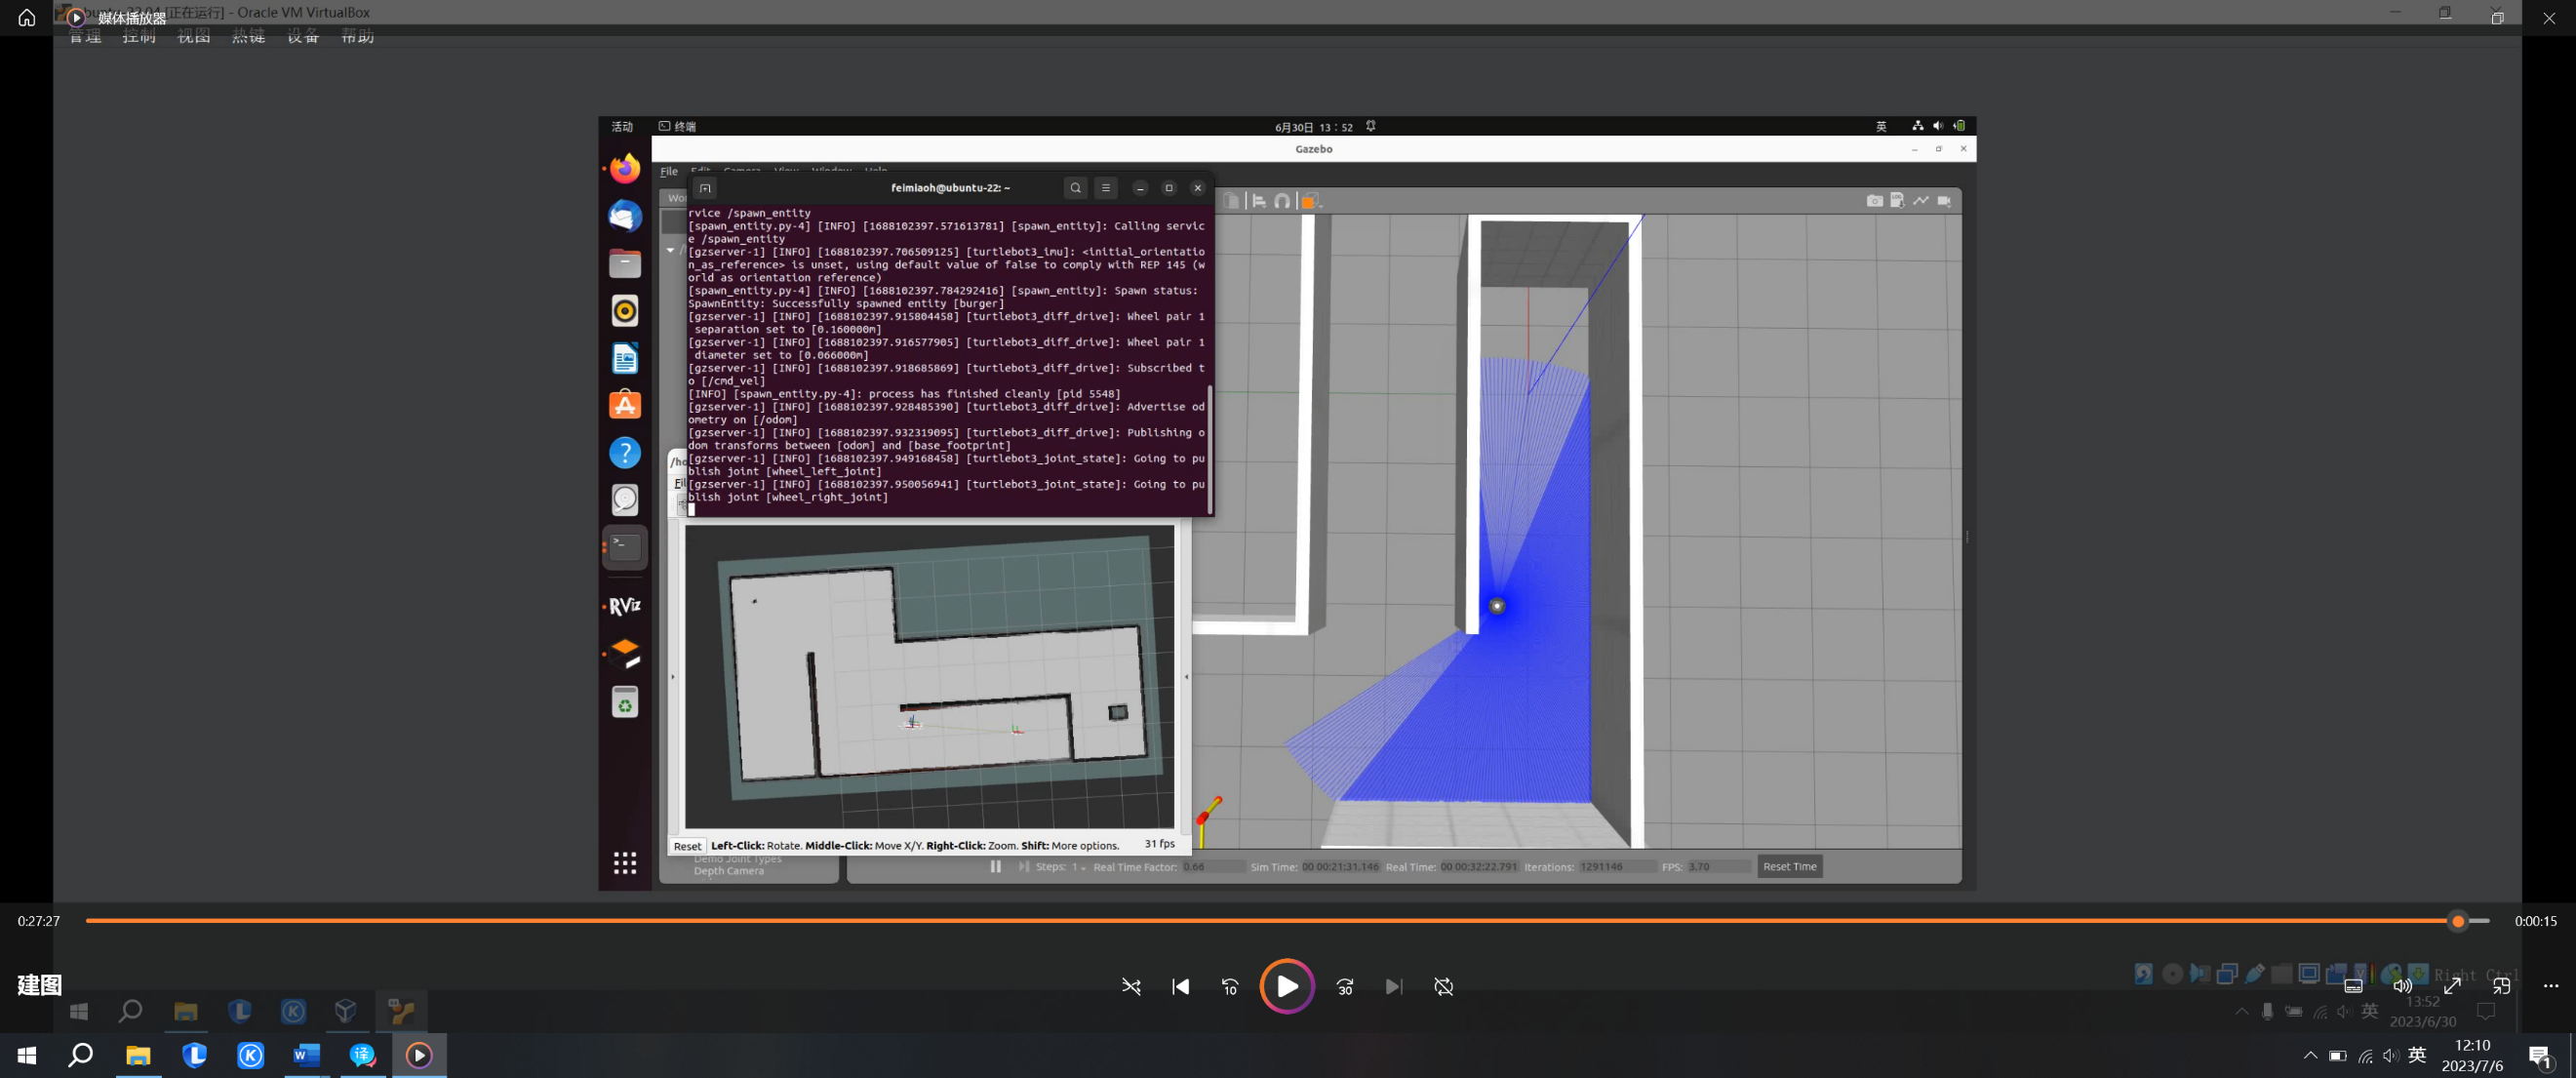Open Gazebo File menu
Image resolution: width=2576 pixels, height=1078 pixels.
pyautogui.click(x=668, y=171)
